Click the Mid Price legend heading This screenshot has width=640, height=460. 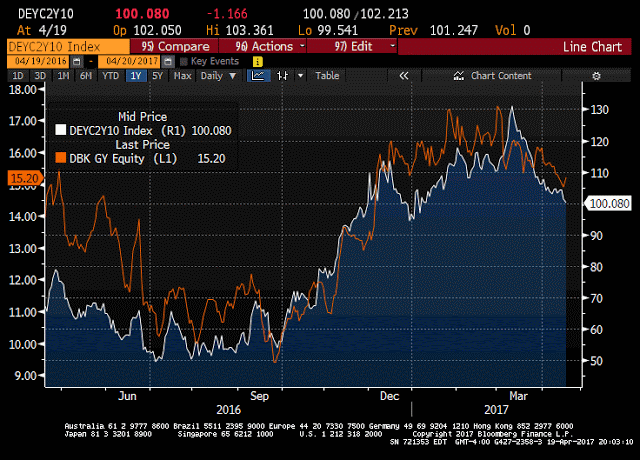(142, 117)
